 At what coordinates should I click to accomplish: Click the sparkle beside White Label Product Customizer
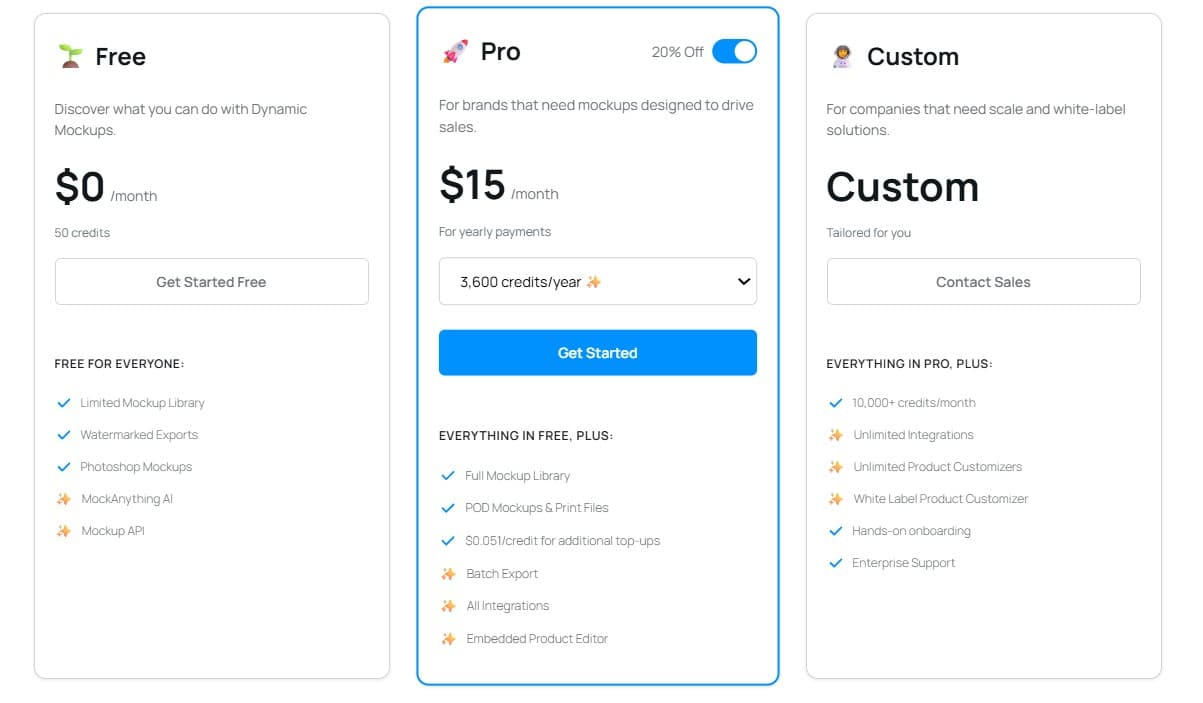(835, 498)
